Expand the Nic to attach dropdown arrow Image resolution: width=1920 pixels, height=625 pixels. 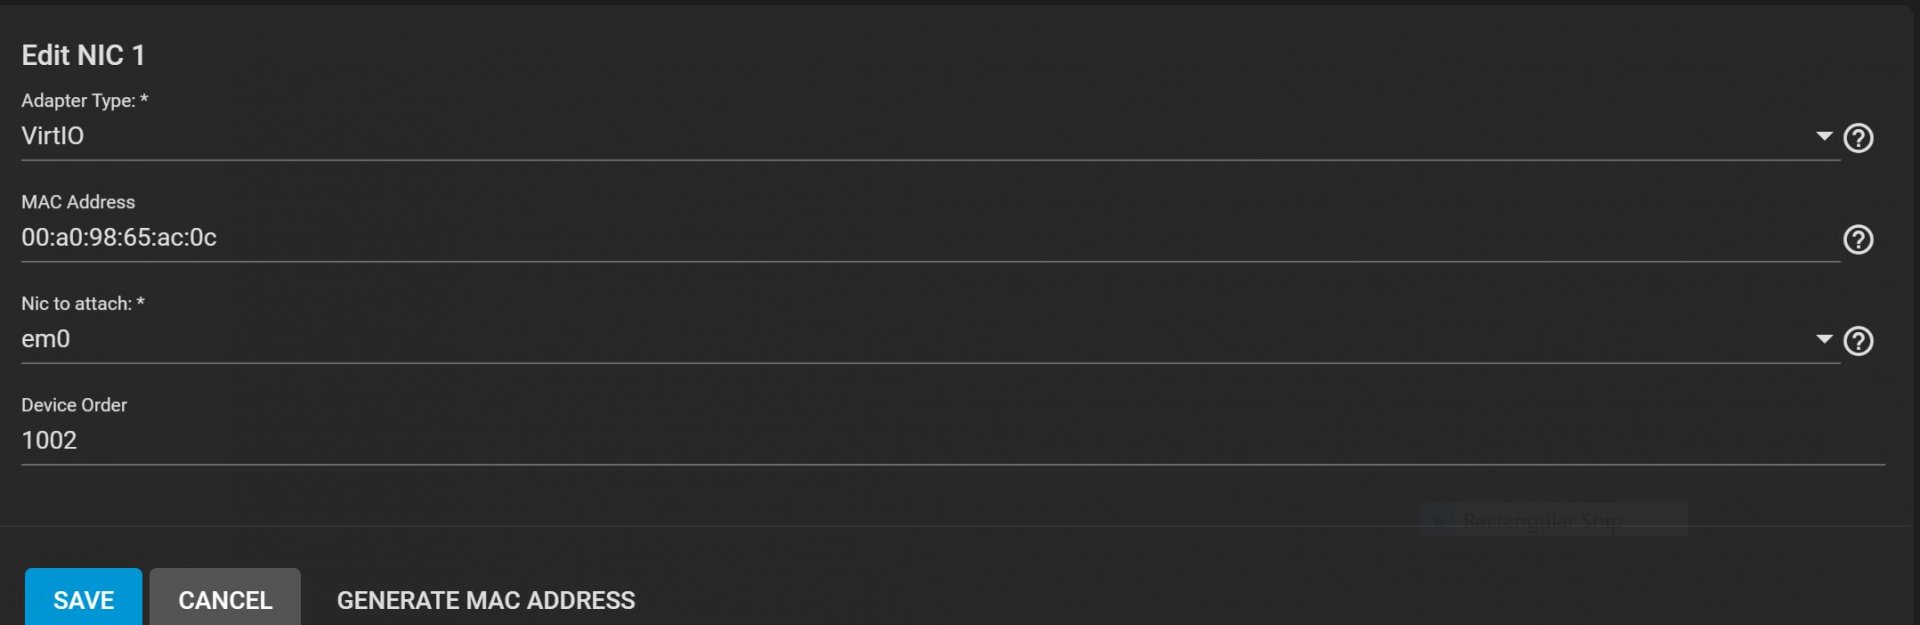pos(1824,339)
